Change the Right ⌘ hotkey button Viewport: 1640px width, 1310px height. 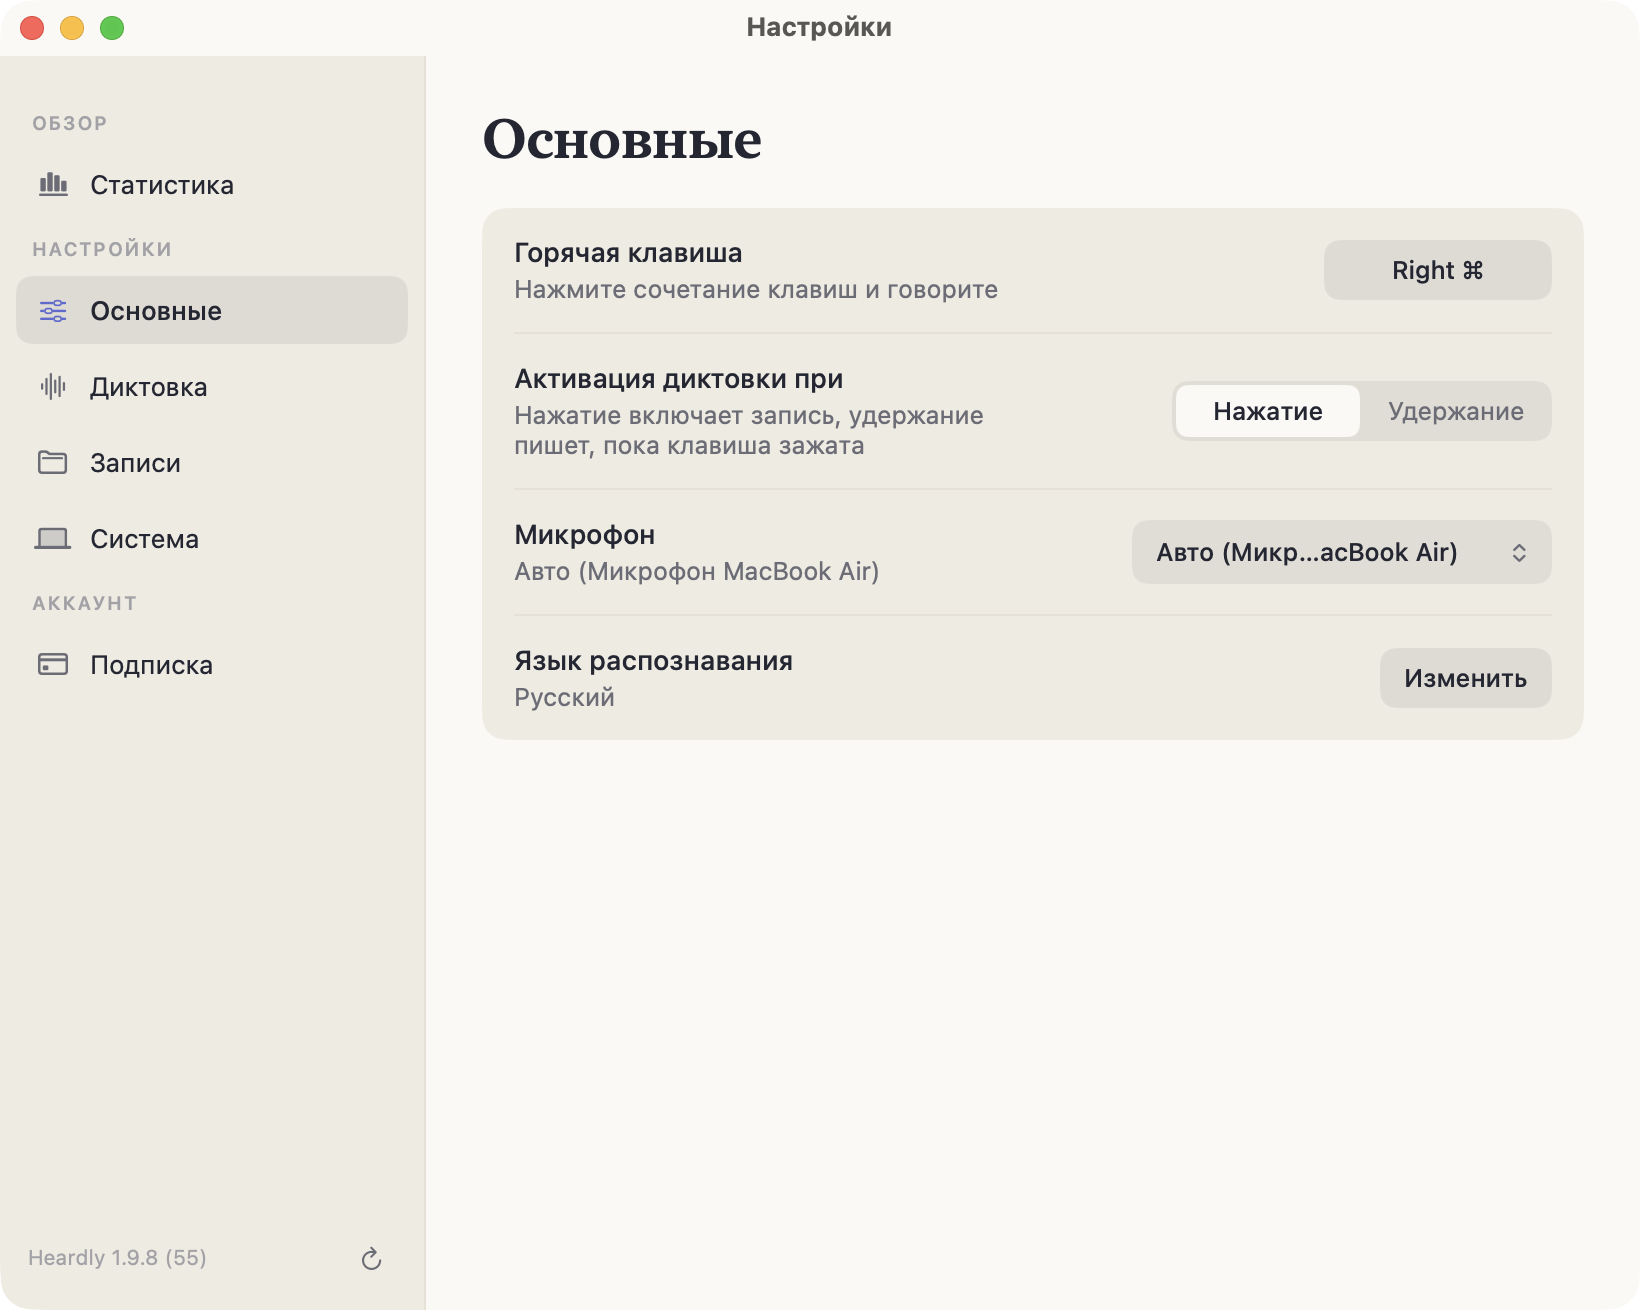[1438, 270]
